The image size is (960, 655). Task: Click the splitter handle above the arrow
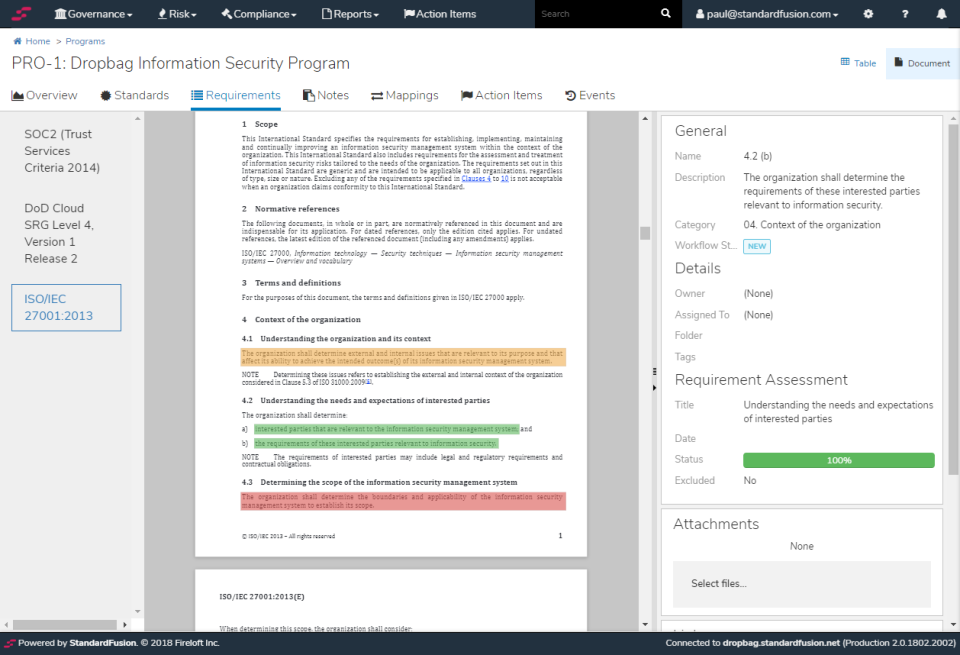point(654,372)
